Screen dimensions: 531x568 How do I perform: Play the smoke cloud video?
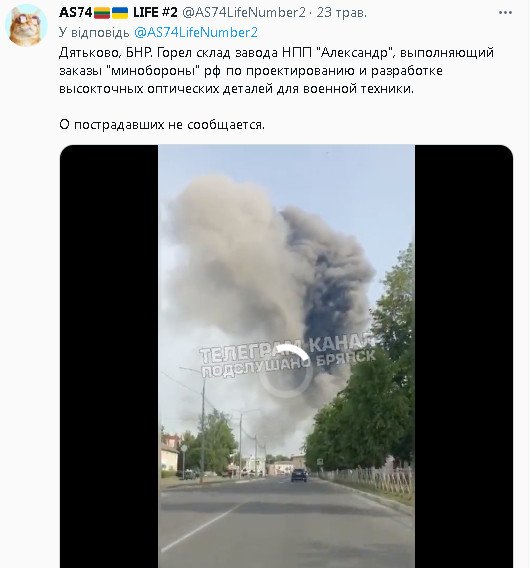pyautogui.click(x=286, y=356)
